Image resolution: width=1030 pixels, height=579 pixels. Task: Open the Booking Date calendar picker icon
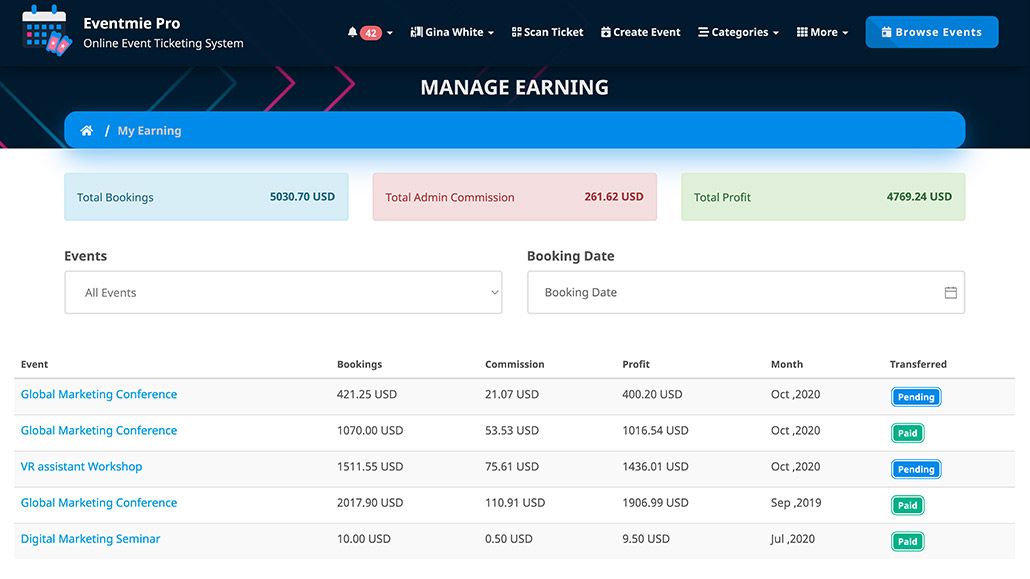pos(950,291)
